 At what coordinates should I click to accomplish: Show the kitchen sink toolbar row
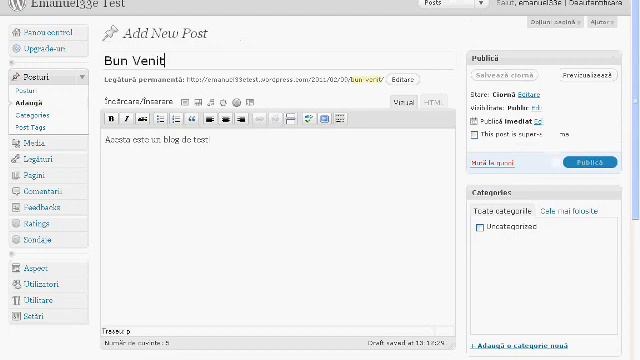tap(340, 119)
